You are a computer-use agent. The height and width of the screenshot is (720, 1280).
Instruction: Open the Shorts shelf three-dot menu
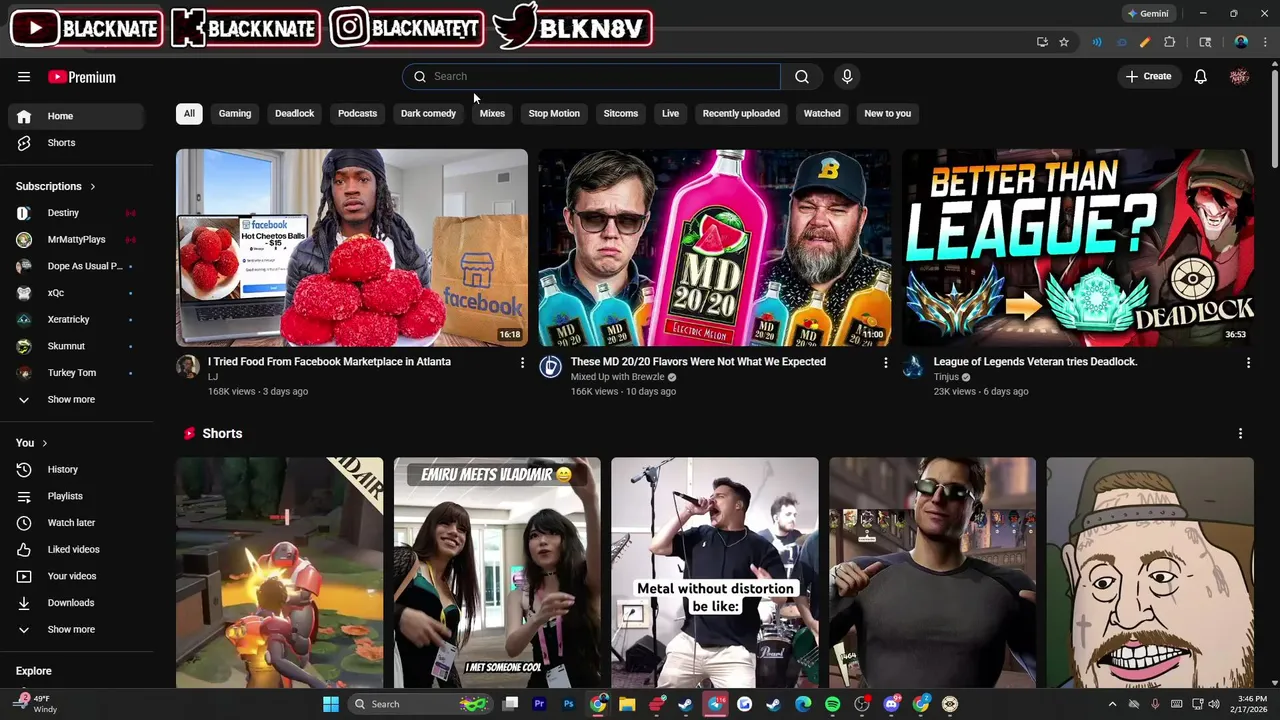[x=1240, y=434]
